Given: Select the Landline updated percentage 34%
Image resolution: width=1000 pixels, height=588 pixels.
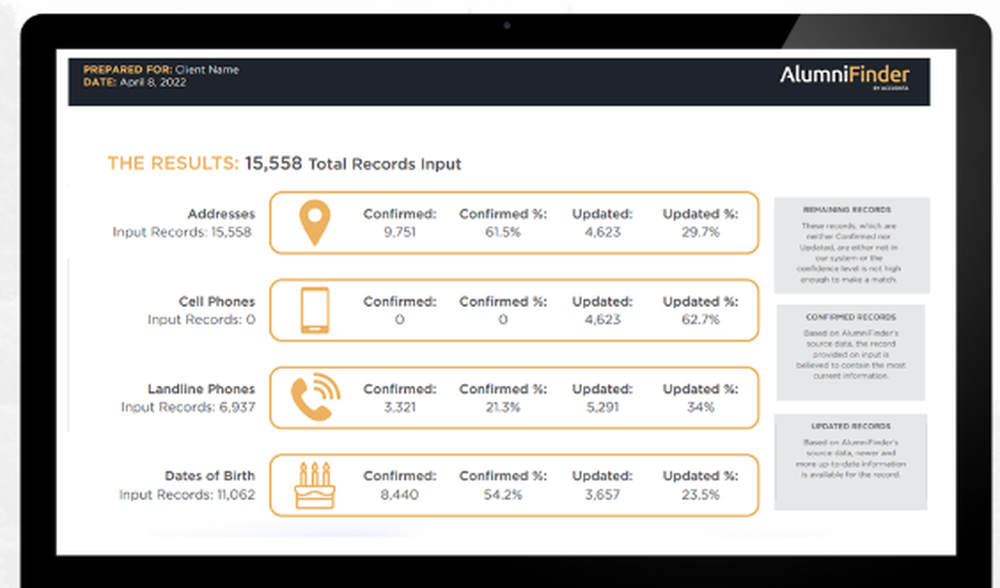Looking at the screenshot, I should 700,407.
